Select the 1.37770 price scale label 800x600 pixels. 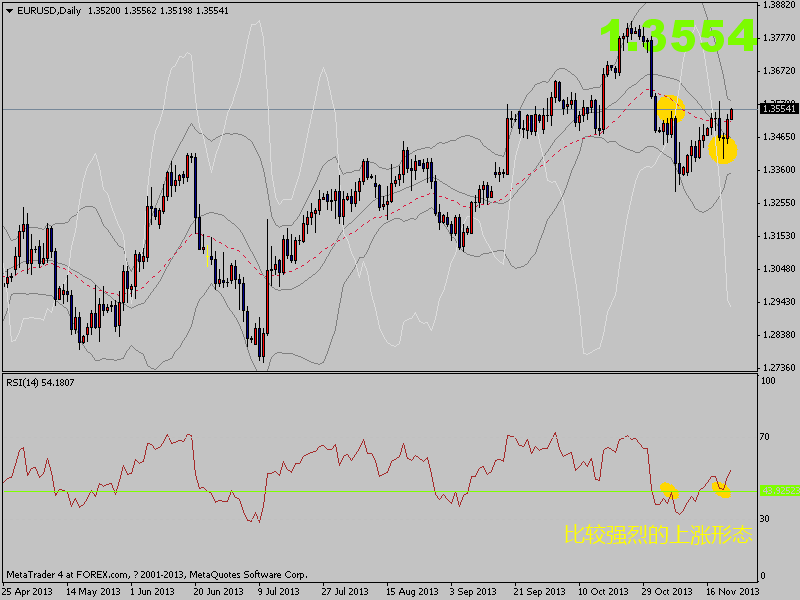tap(779, 38)
